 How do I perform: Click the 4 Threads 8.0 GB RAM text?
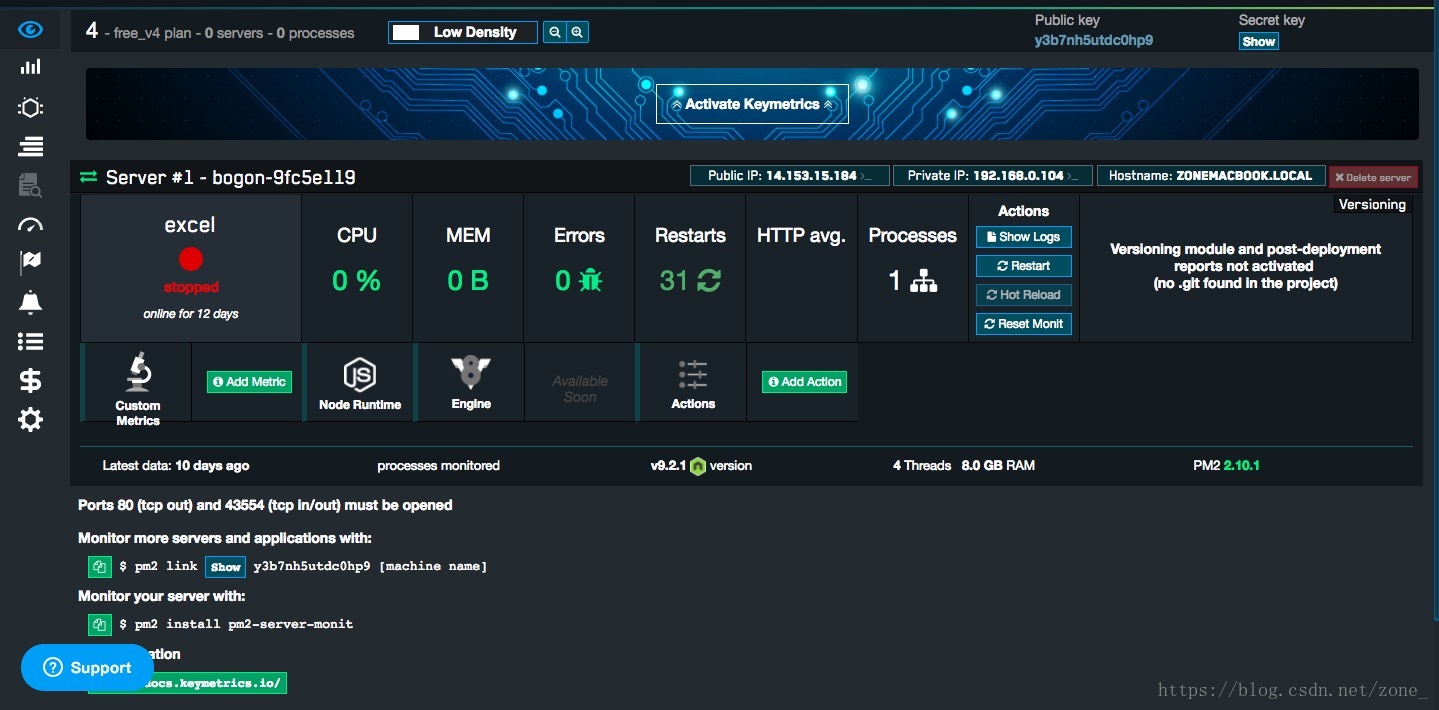click(964, 466)
